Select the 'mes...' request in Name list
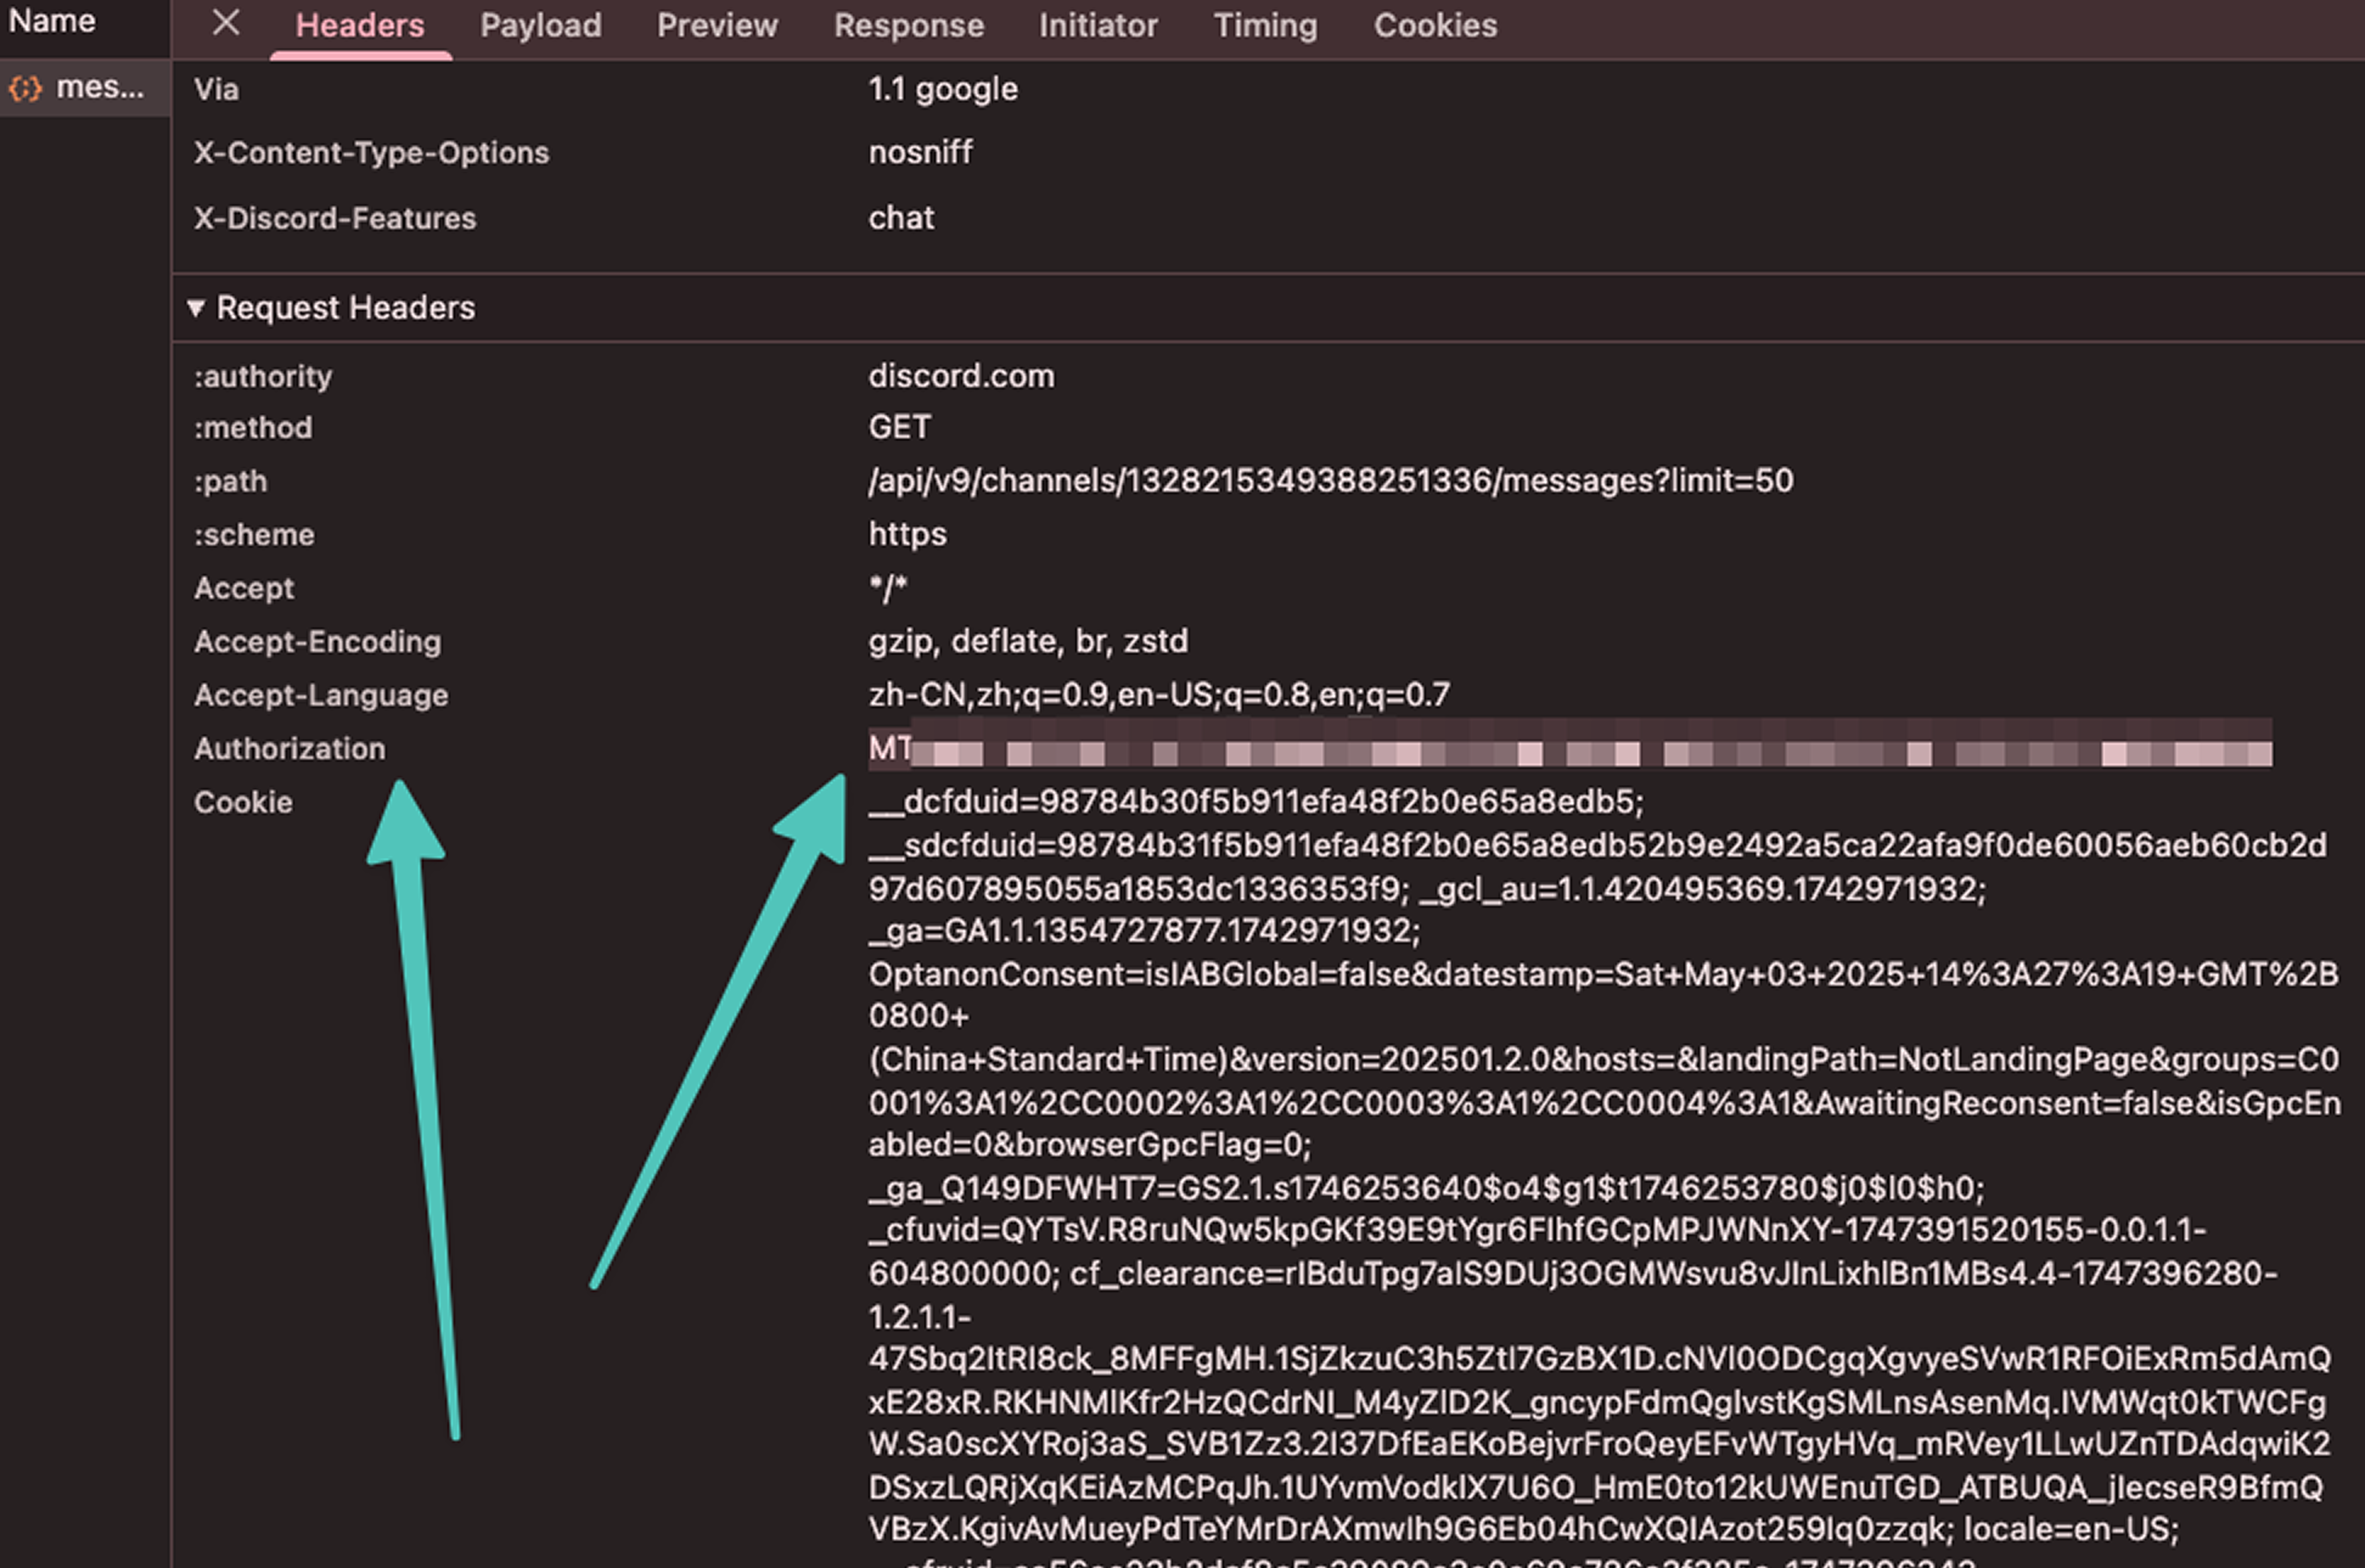This screenshot has width=2365, height=1568. 85,88
